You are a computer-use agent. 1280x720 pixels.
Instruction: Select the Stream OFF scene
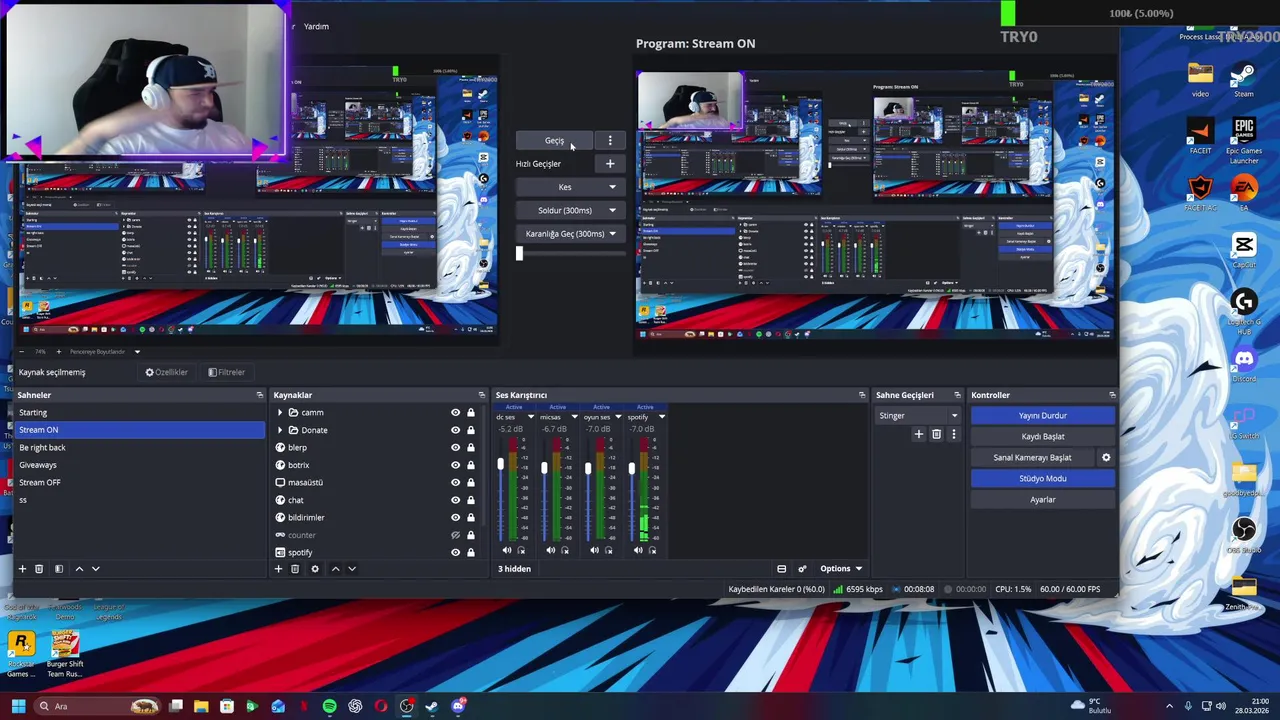(140, 483)
